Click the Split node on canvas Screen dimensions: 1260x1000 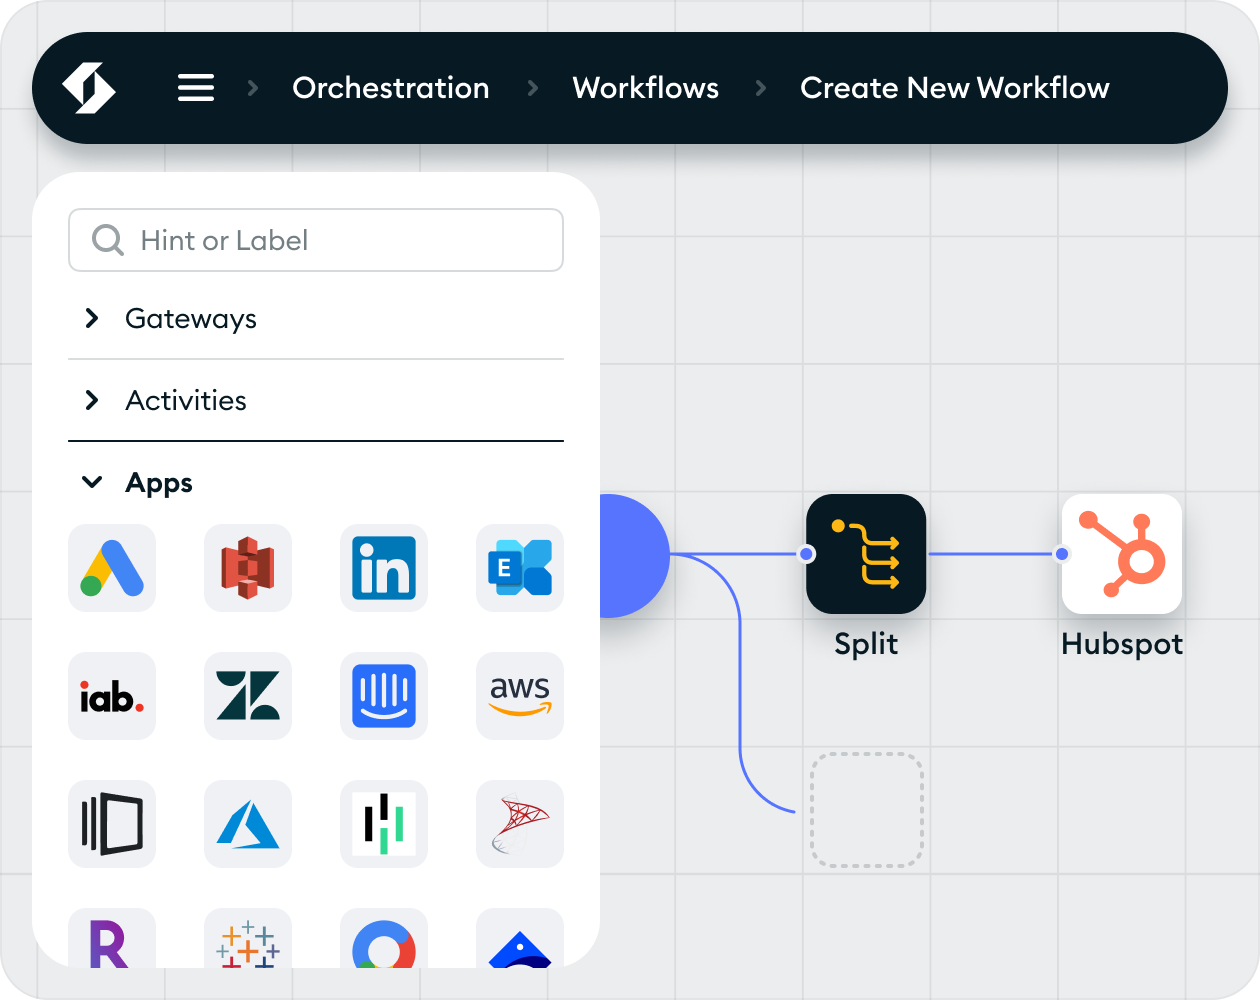pos(866,554)
